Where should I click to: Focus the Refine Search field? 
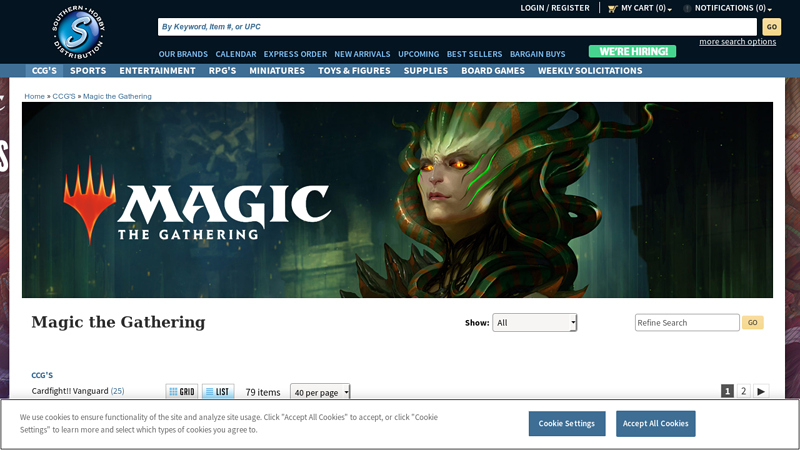(x=687, y=322)
